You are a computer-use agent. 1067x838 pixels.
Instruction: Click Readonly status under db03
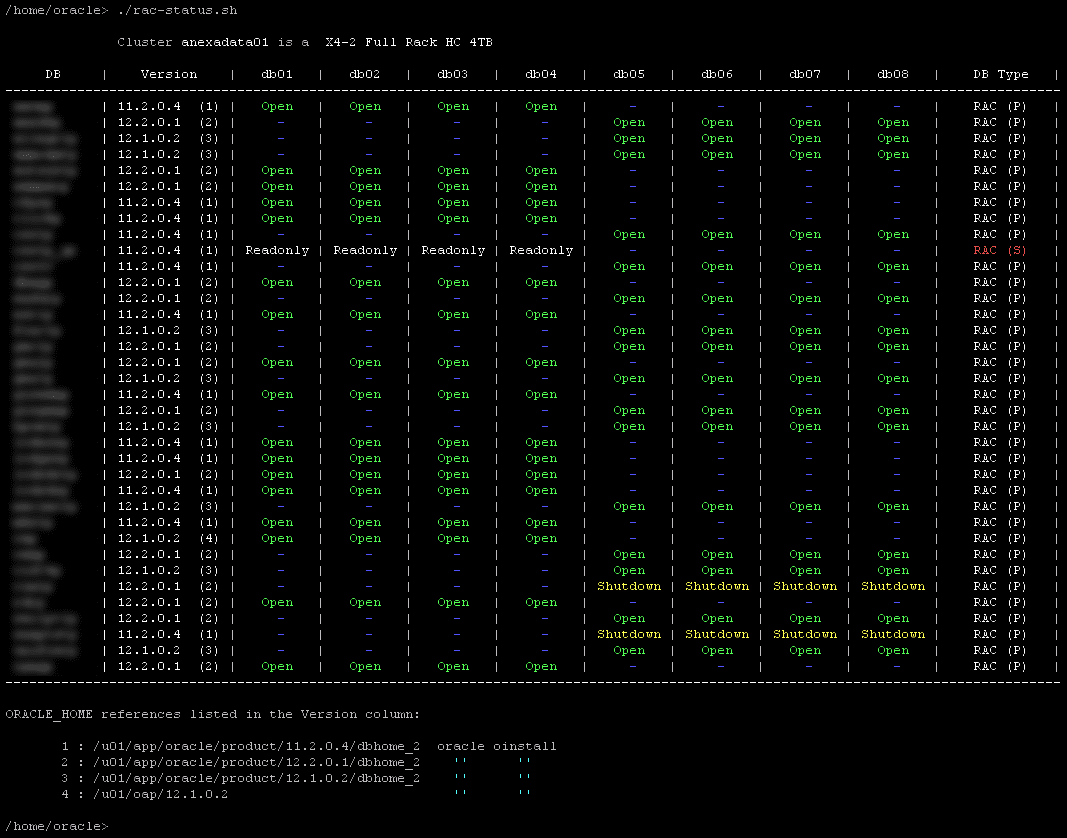453,251
